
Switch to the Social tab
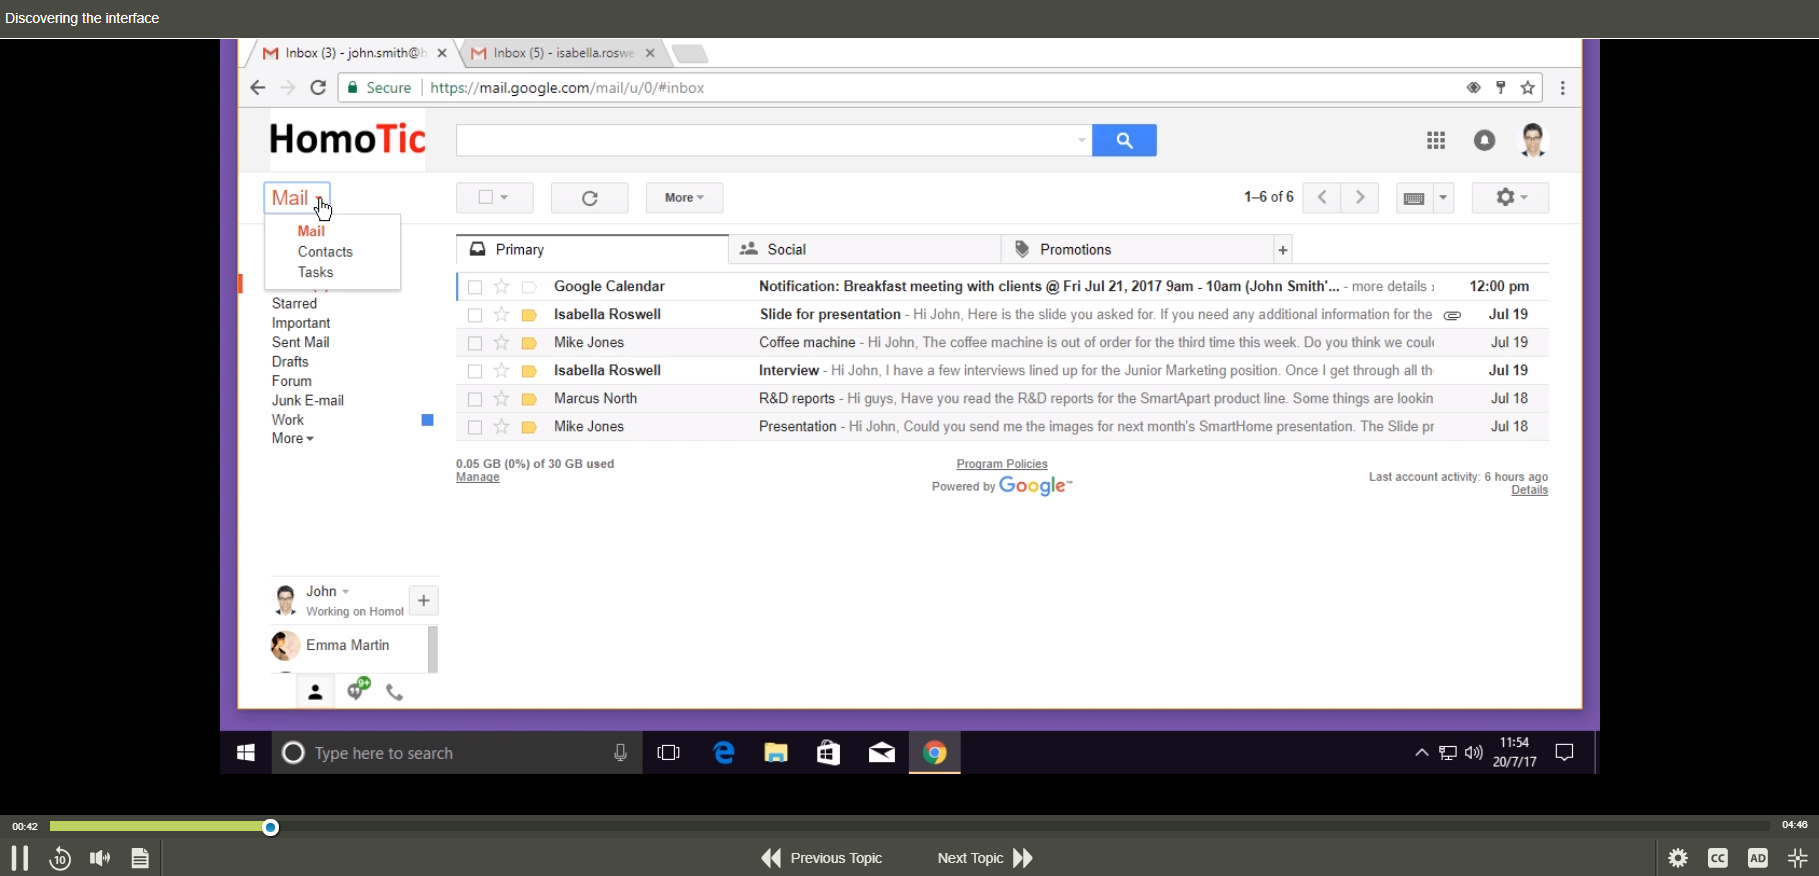coord(786,250)
